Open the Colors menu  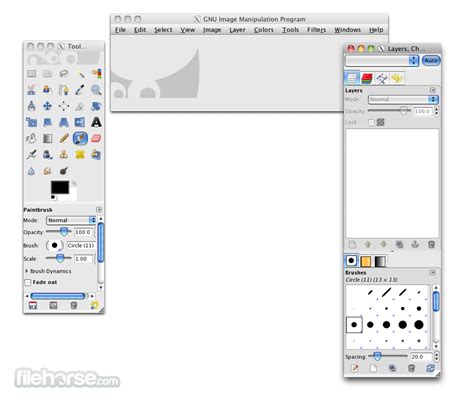pos(263,30)
